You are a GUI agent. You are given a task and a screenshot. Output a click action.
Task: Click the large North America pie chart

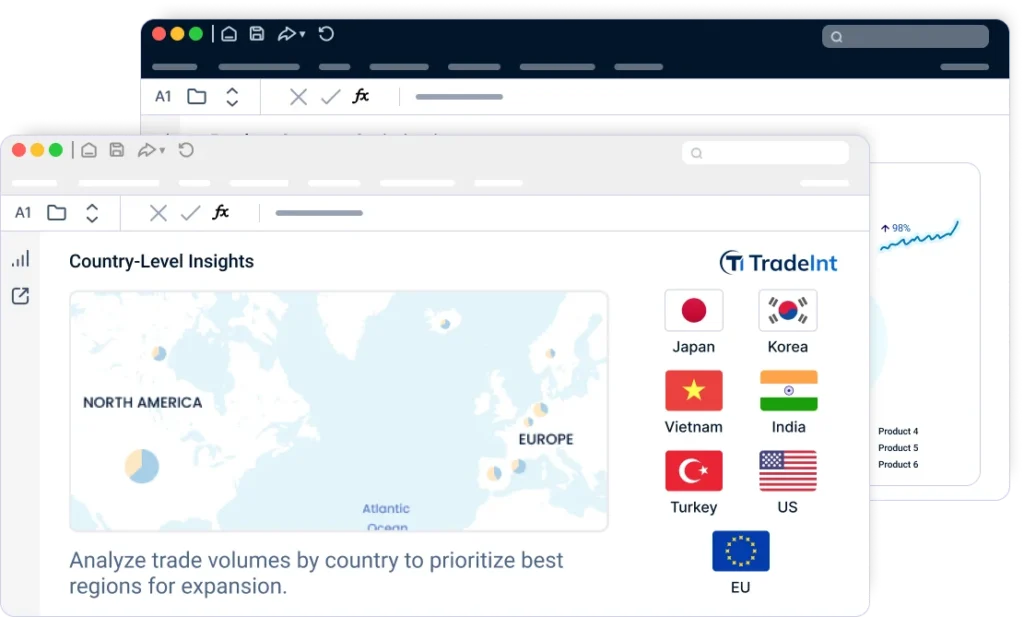click(142, 466)
